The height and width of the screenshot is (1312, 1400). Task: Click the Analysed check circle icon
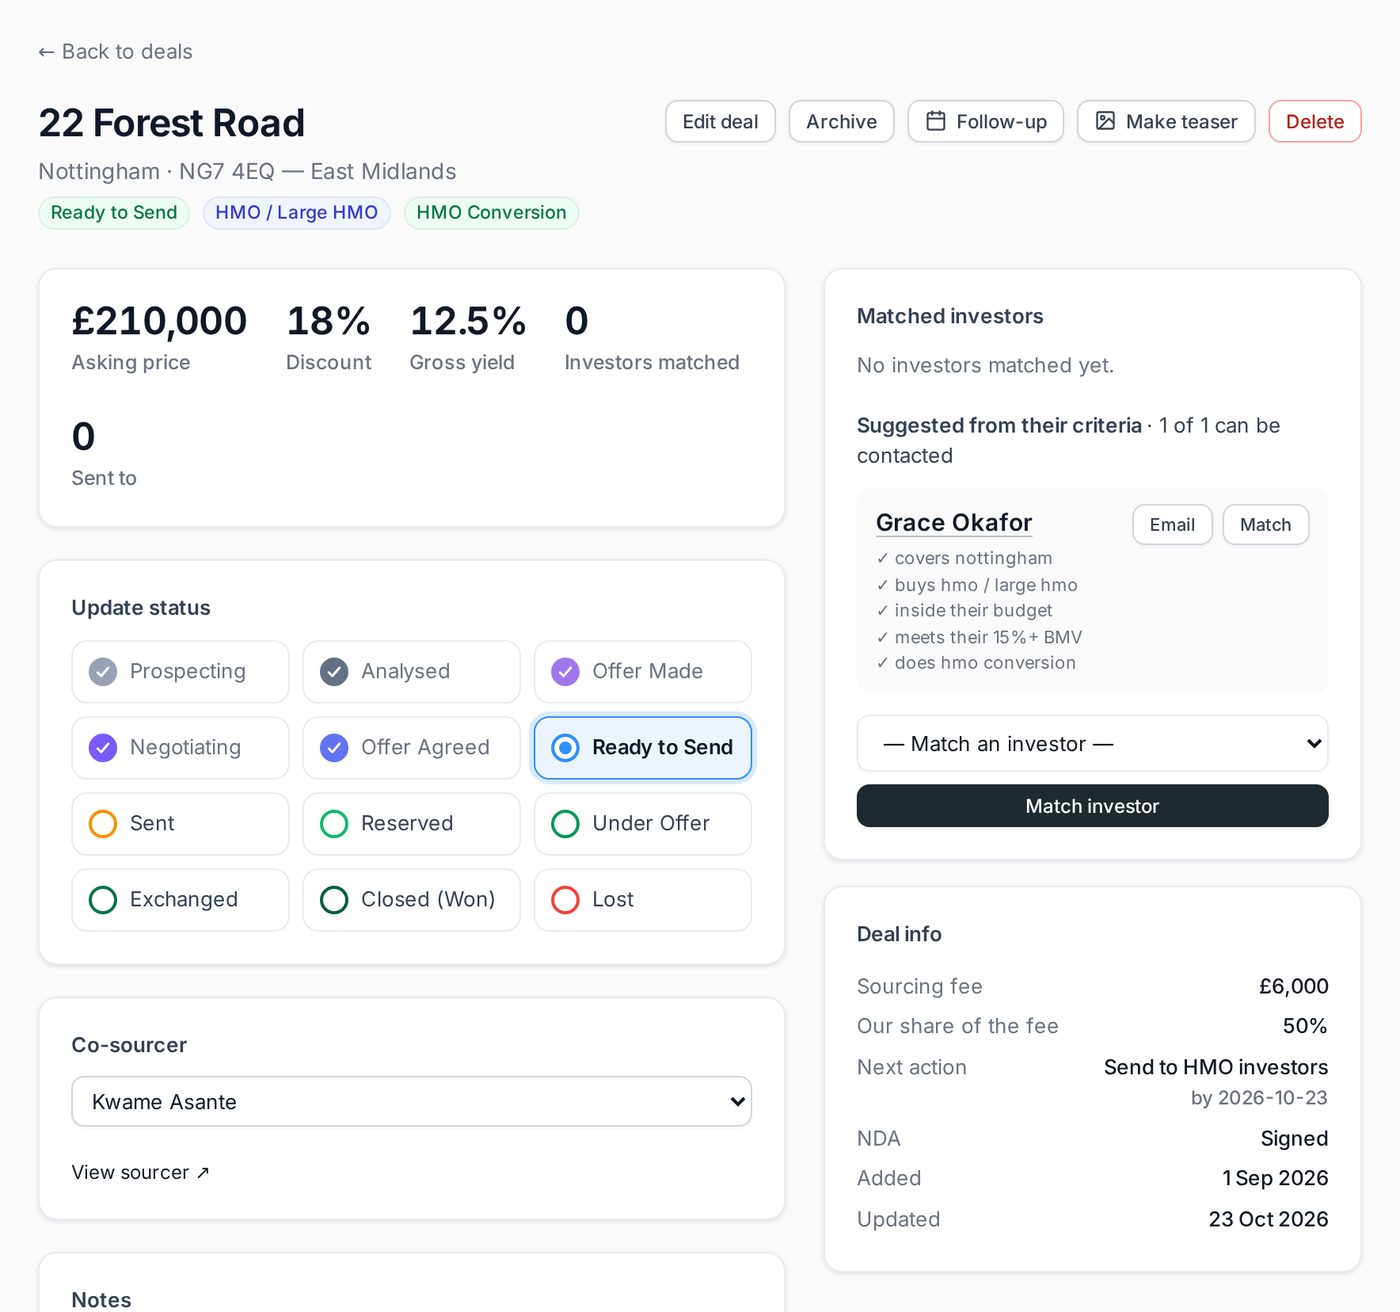[334, 672]
